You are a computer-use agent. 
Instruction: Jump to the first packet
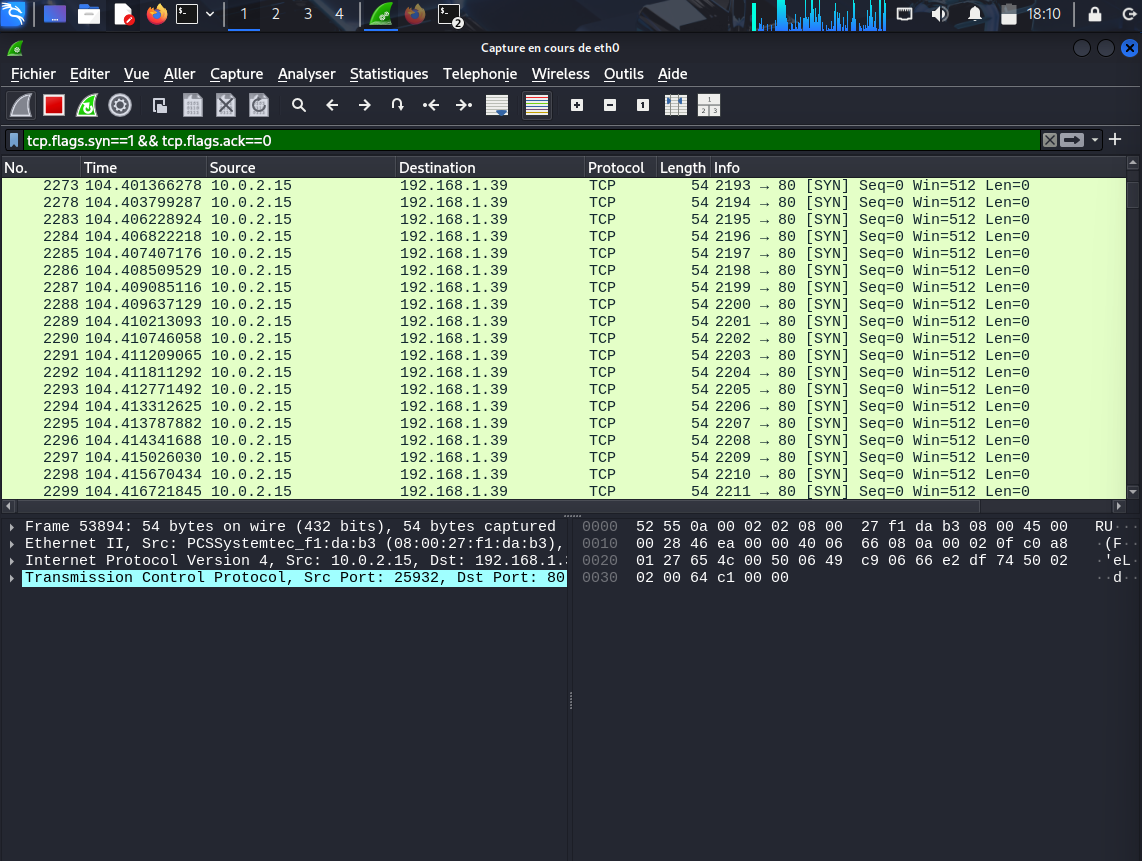click(x=431, y=105)
